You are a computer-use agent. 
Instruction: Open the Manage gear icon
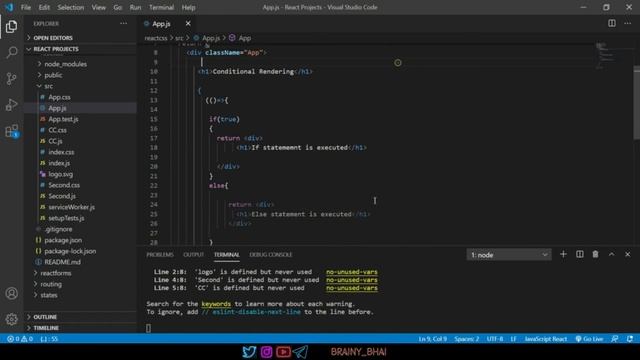pyautogui.click(x=11, y=319)
